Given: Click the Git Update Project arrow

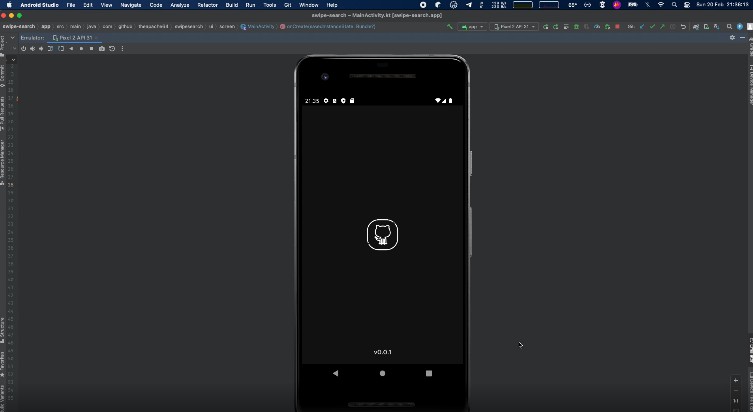Looking at the screenshot, I should [x=642, y=26].
